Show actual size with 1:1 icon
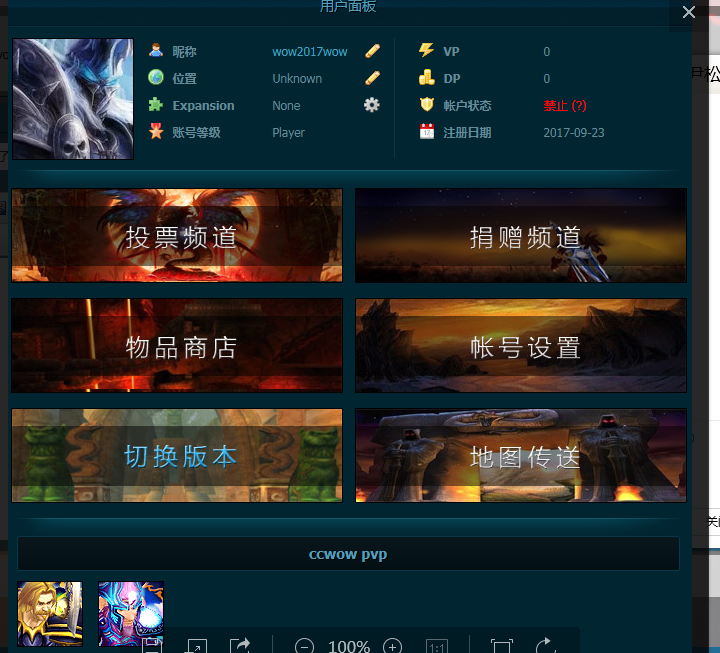This screenshot has height=653, width=720. coord(437,647)
